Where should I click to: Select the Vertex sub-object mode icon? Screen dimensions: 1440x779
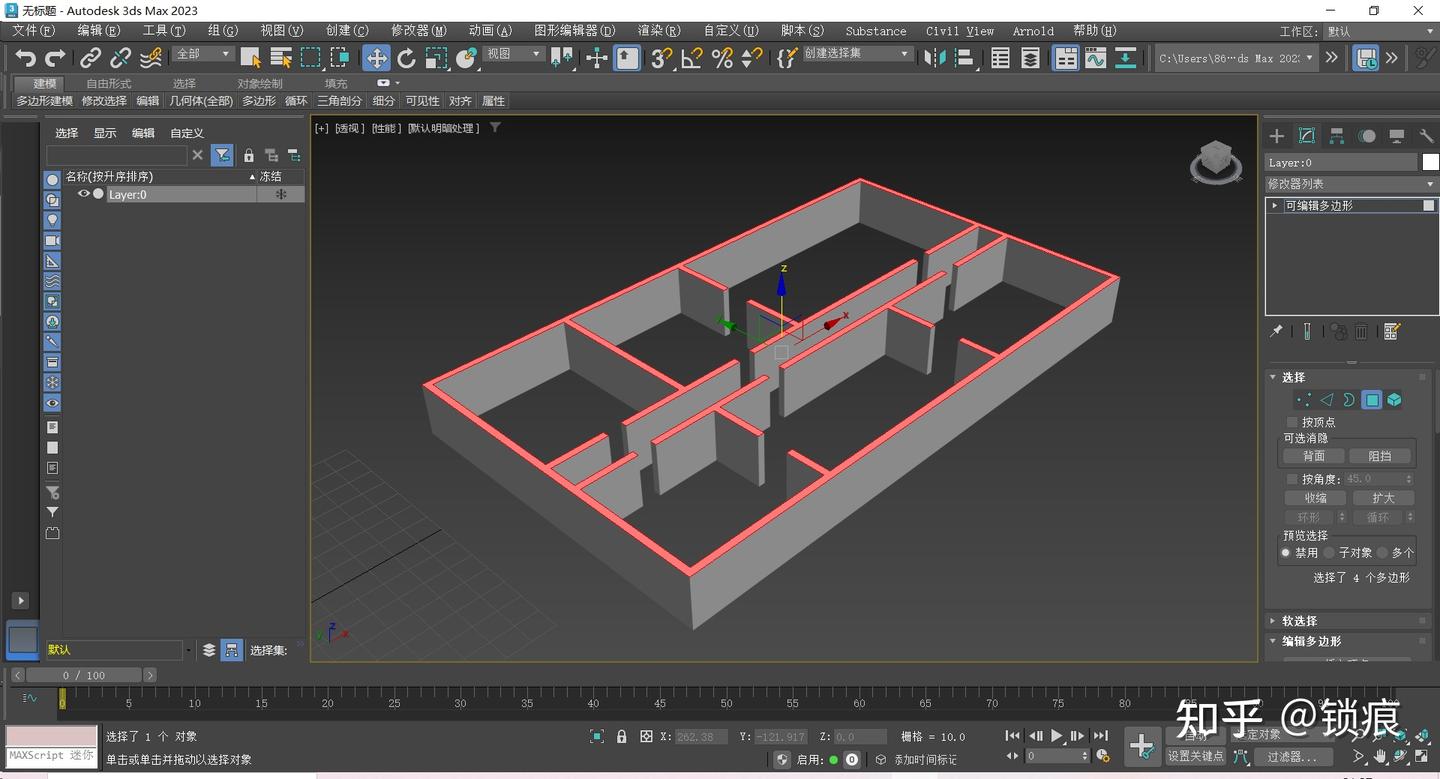1303,399
